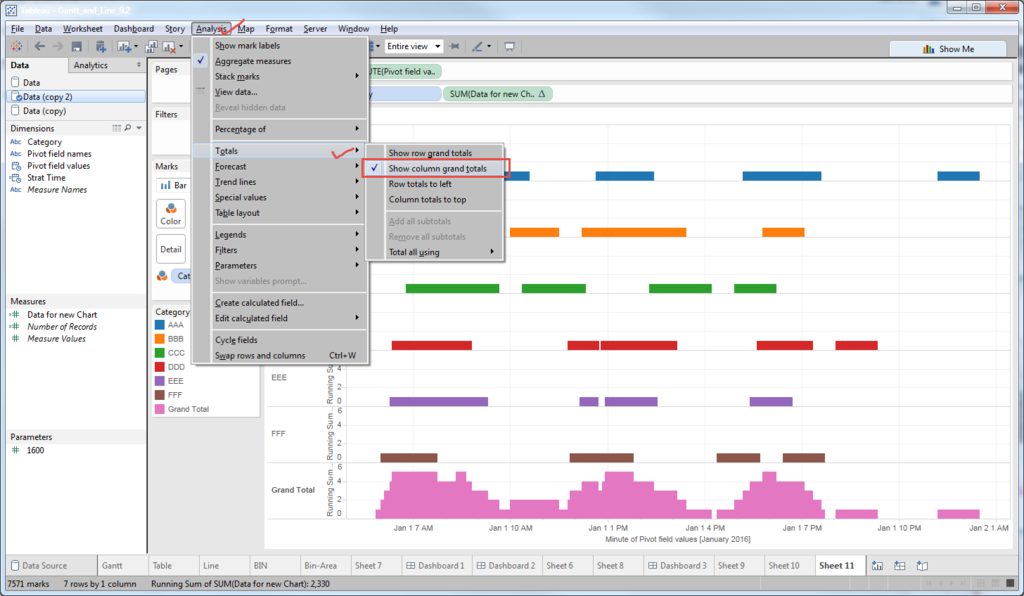Click the New Worksheet toolbar icon
The width and height of the screenshot is (1024, 596).
tap(124, 46)
